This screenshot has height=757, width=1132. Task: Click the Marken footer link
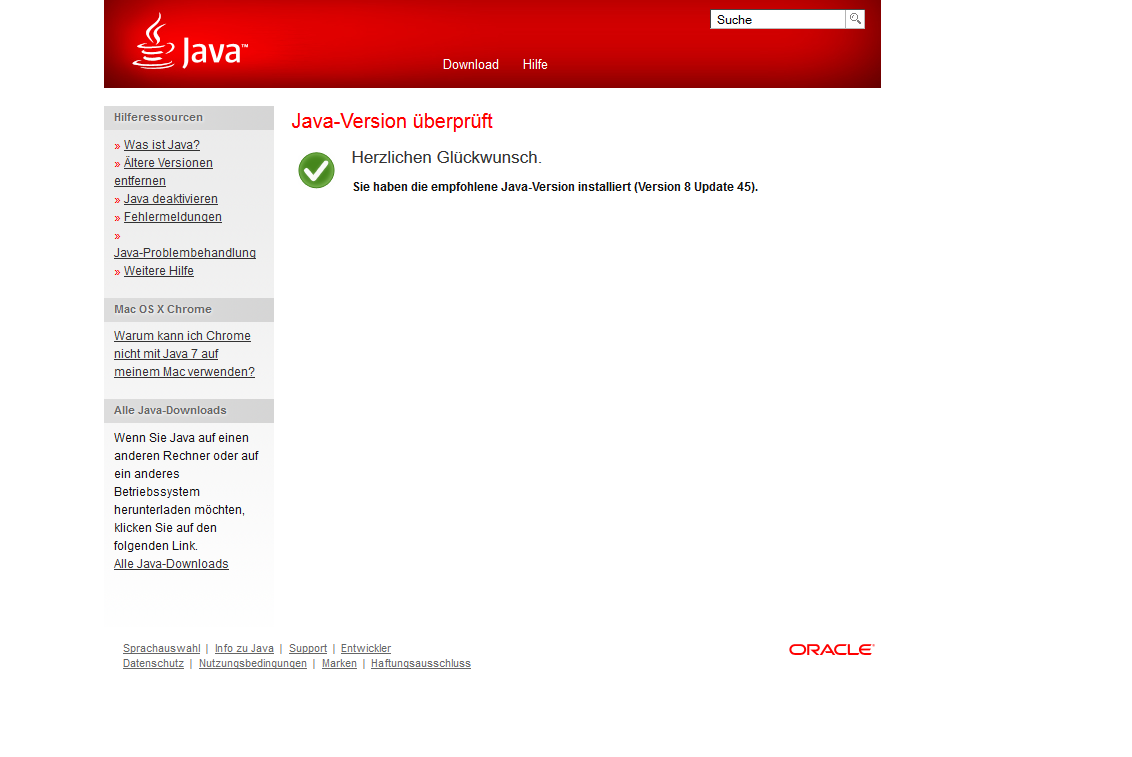tap(339, 664)
